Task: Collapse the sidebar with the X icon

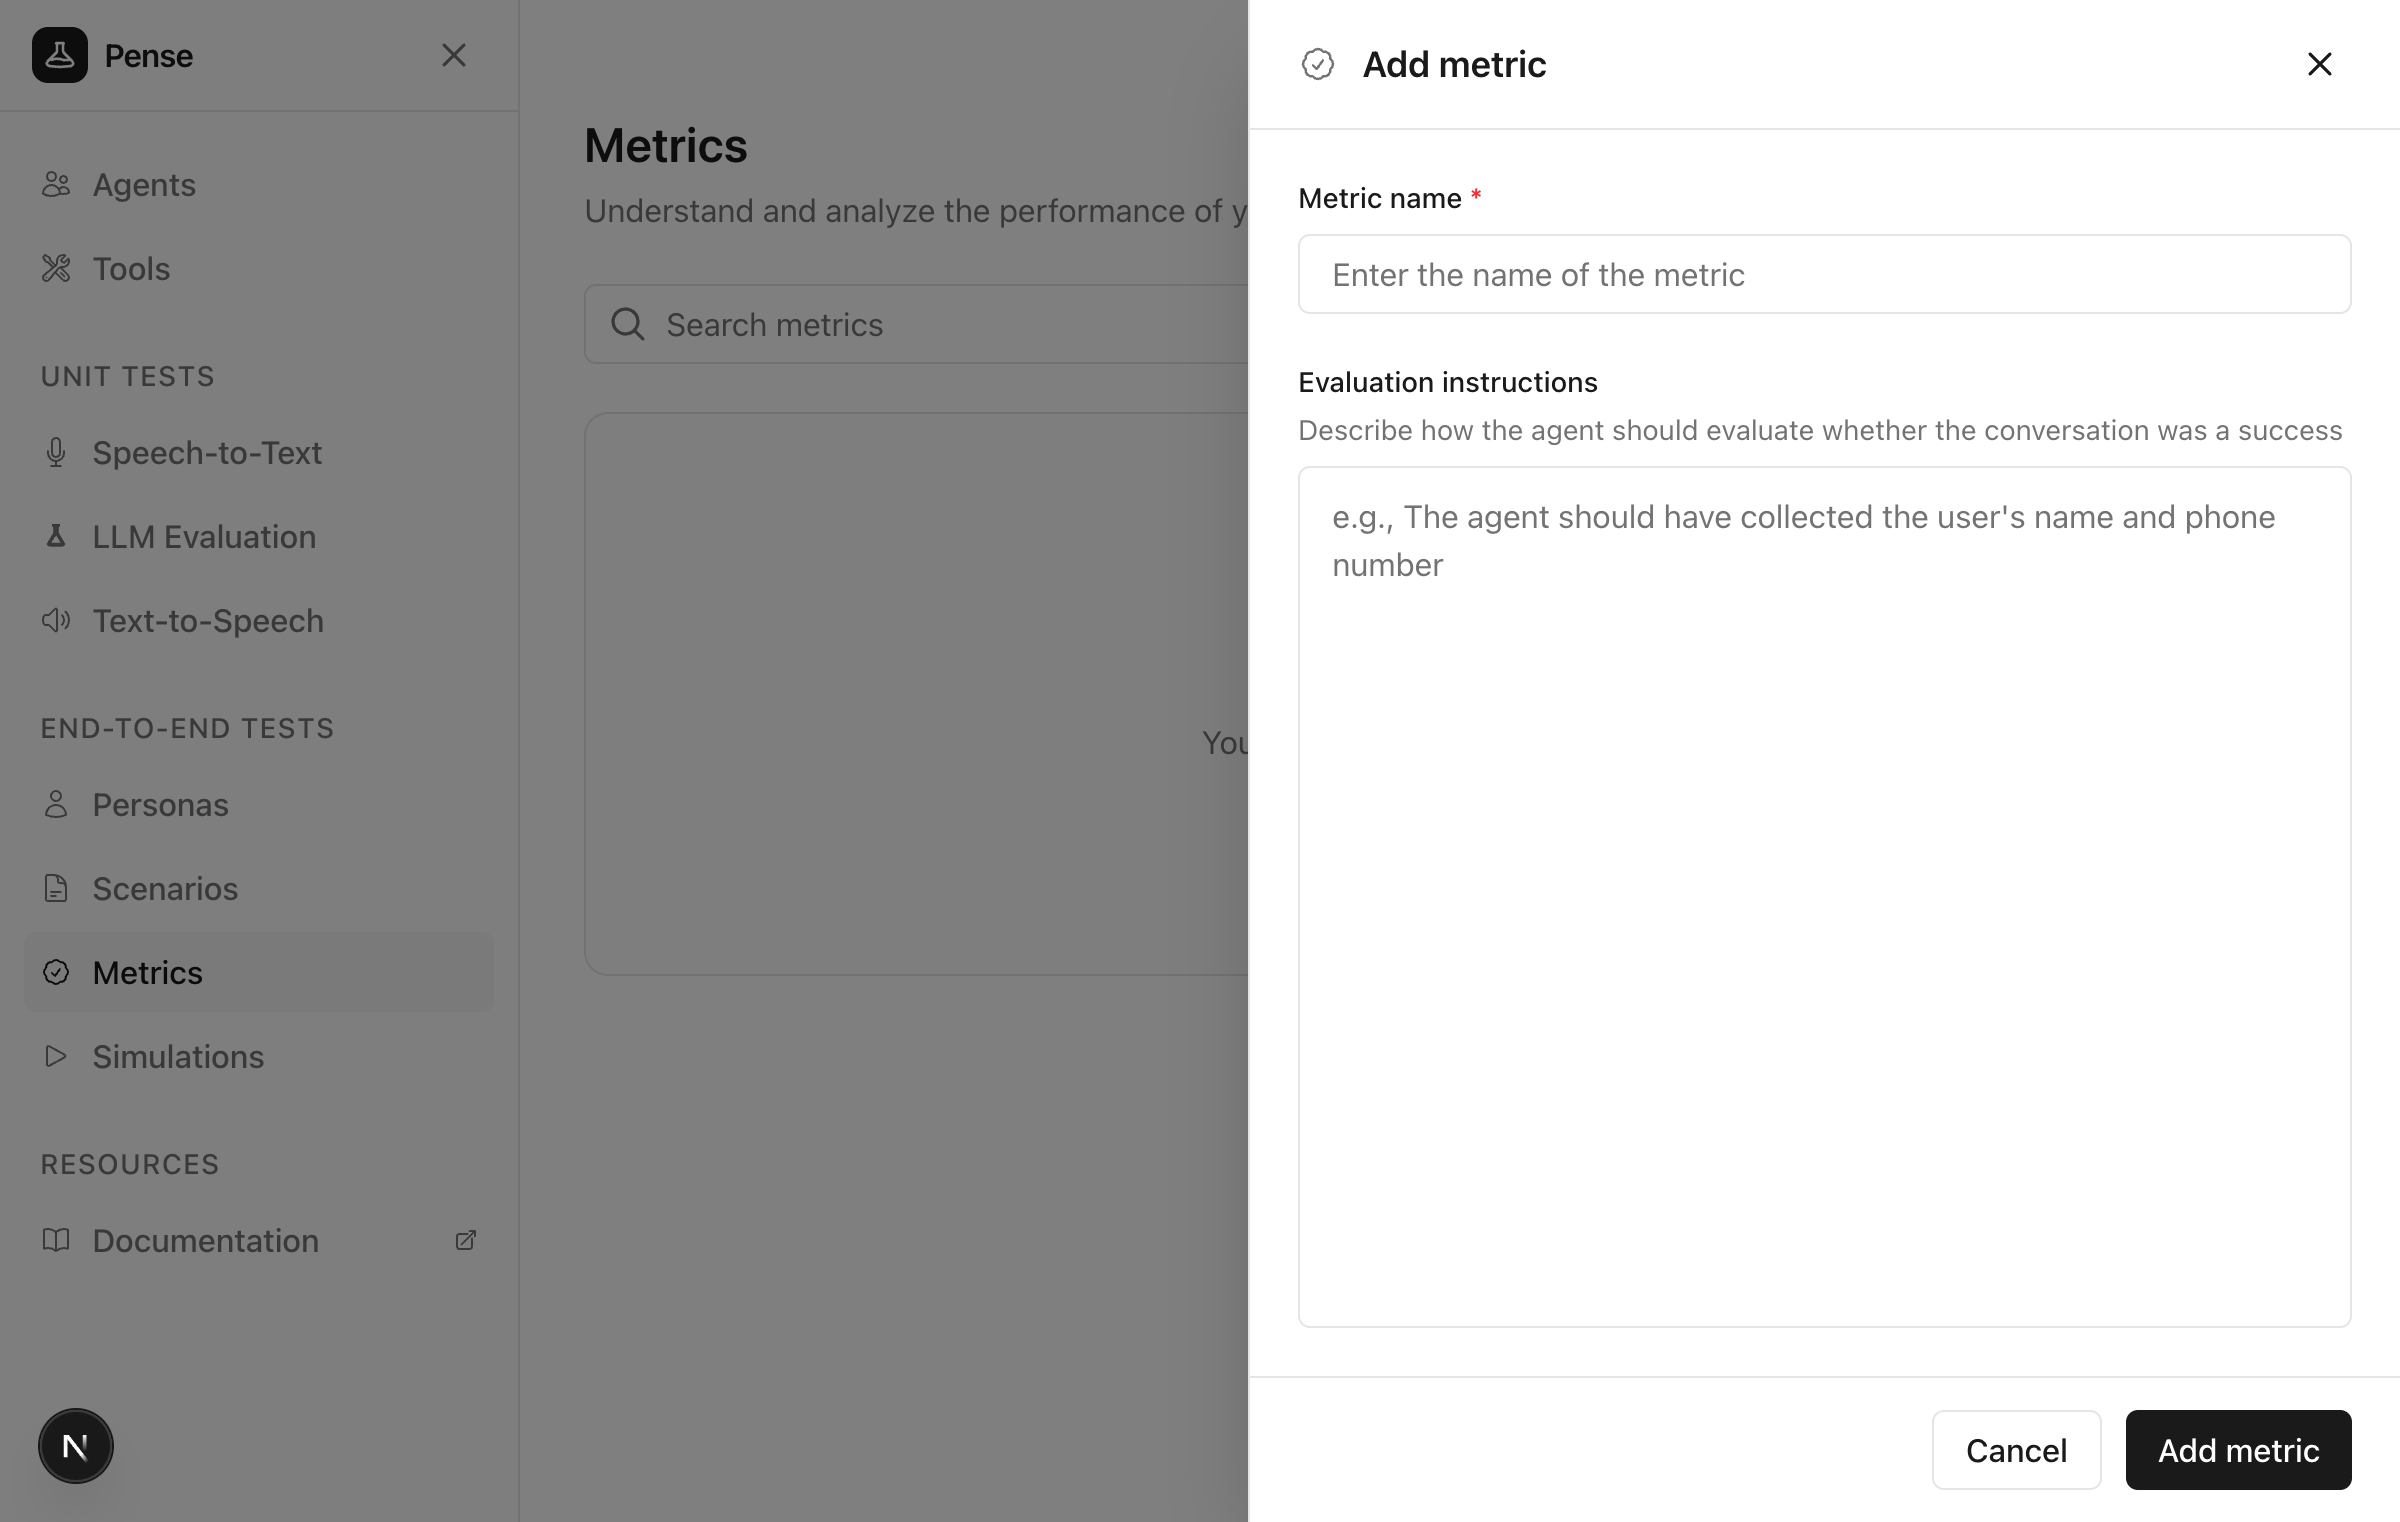Action: (x=456, y=55)
